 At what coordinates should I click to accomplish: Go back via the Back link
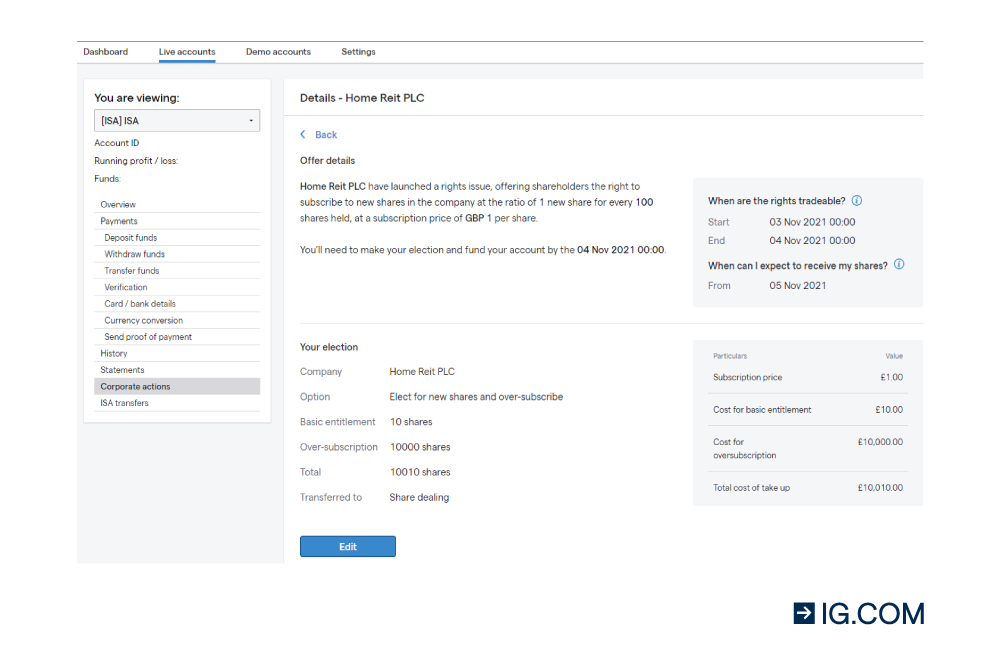click(326, 135)
